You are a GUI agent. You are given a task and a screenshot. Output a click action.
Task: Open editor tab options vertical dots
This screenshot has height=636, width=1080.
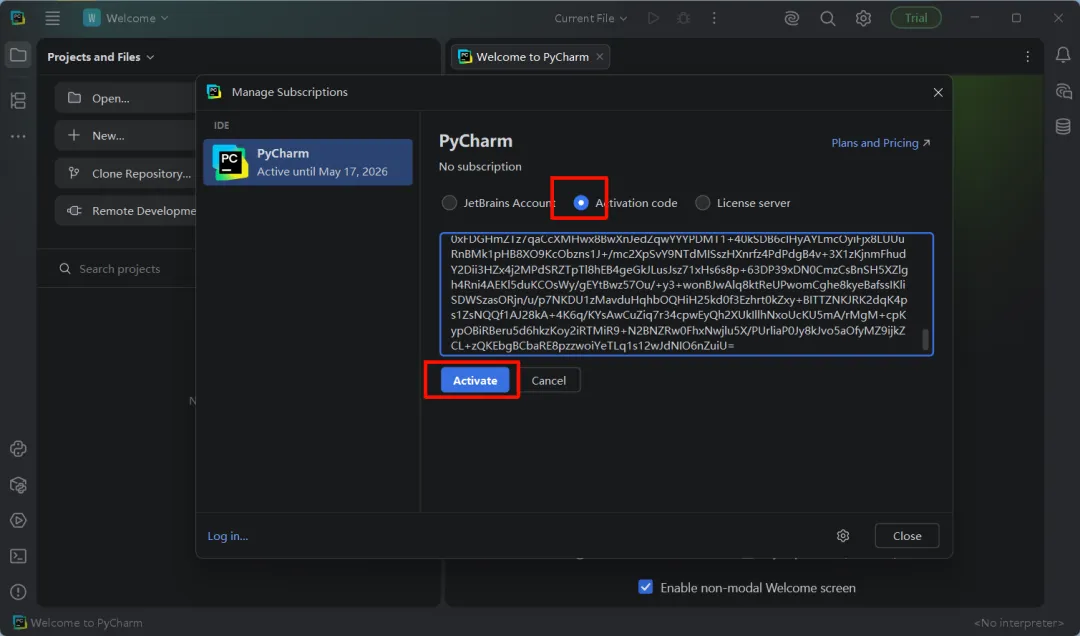click(1027, 57)
